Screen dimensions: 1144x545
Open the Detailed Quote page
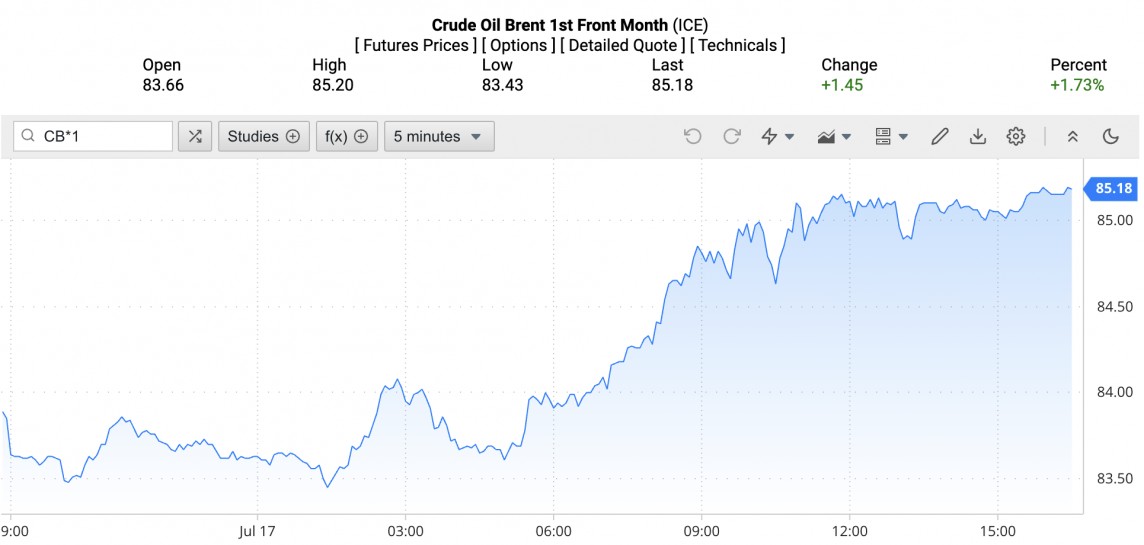(x=622, y=45)
